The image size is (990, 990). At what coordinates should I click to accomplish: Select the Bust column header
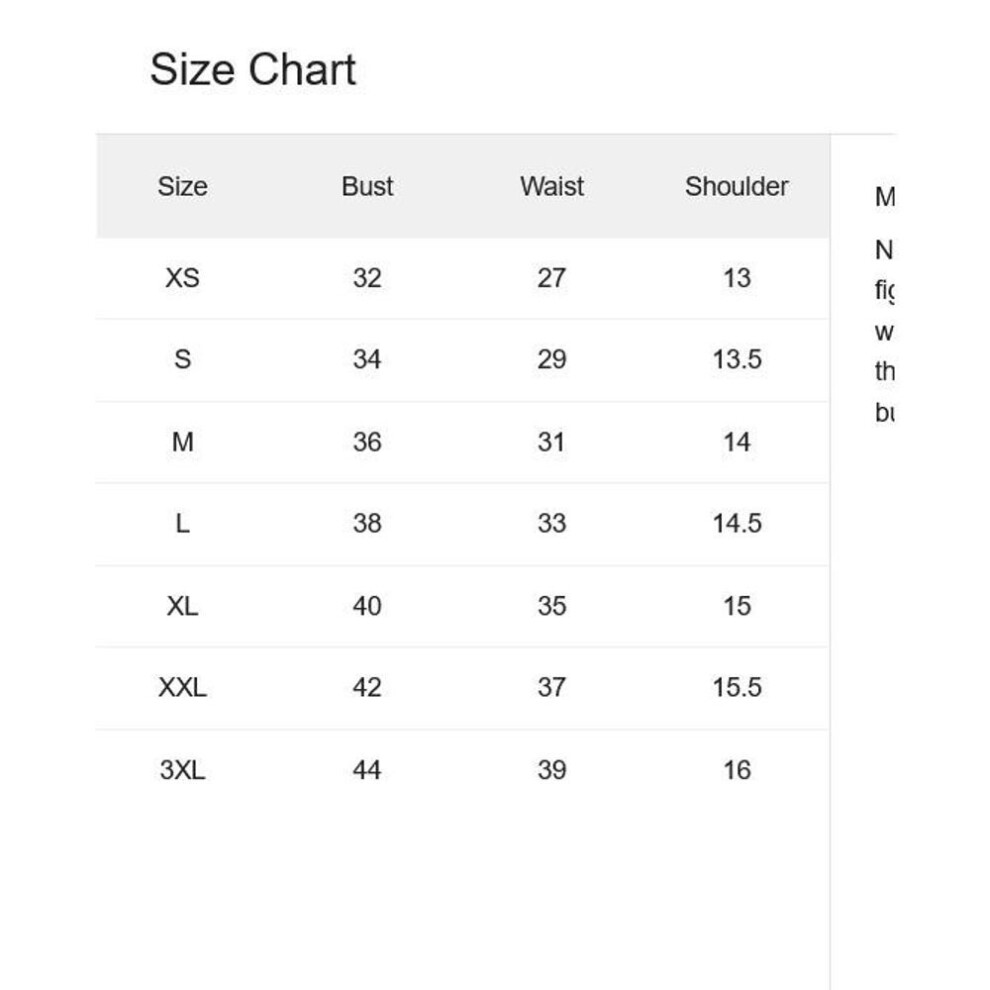pos(367,186)
